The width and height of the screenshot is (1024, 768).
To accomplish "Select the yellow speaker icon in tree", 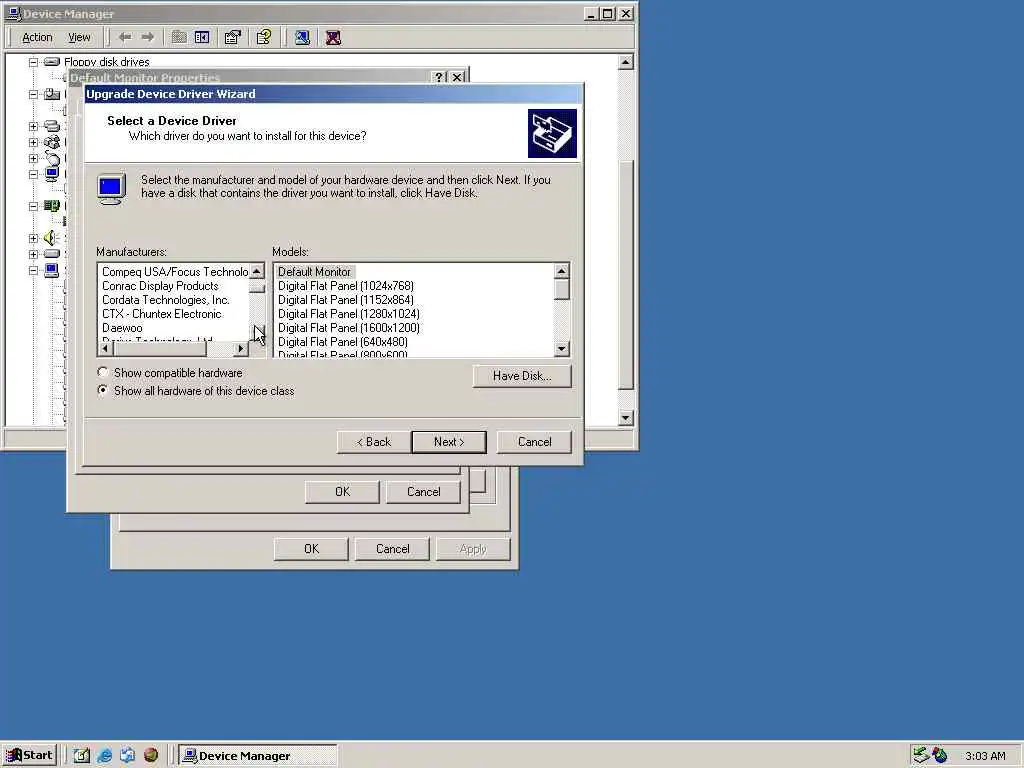I will click(51, 238).
